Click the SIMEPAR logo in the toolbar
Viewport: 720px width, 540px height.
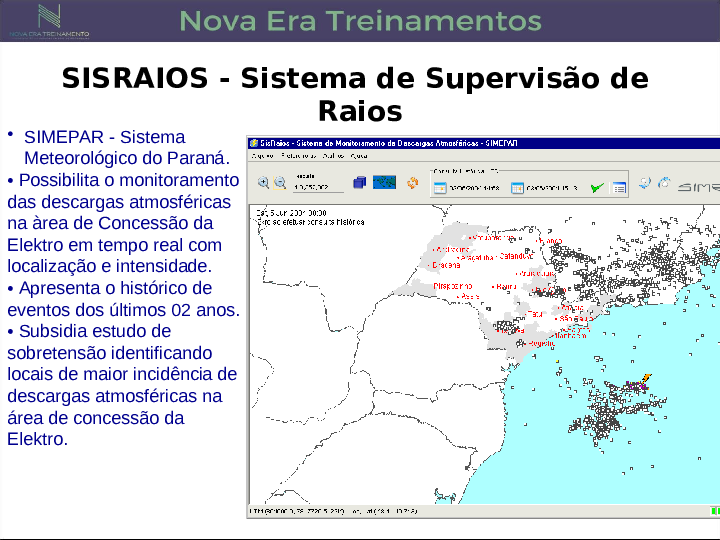coord(699,187)
